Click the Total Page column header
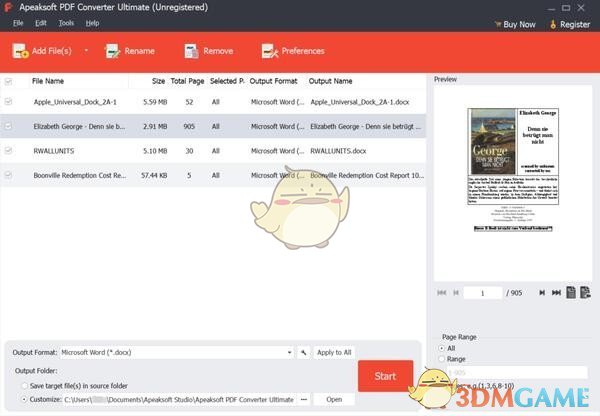Viewport: 600px width, 416px height. (187, 81)
